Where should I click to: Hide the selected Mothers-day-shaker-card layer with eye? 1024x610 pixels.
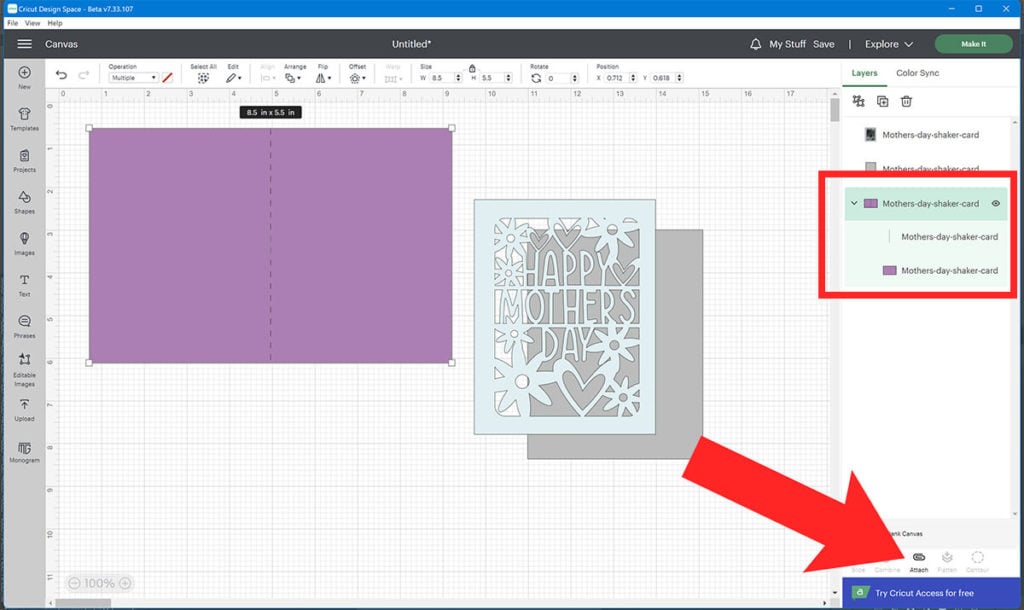(x=995, y=203)
